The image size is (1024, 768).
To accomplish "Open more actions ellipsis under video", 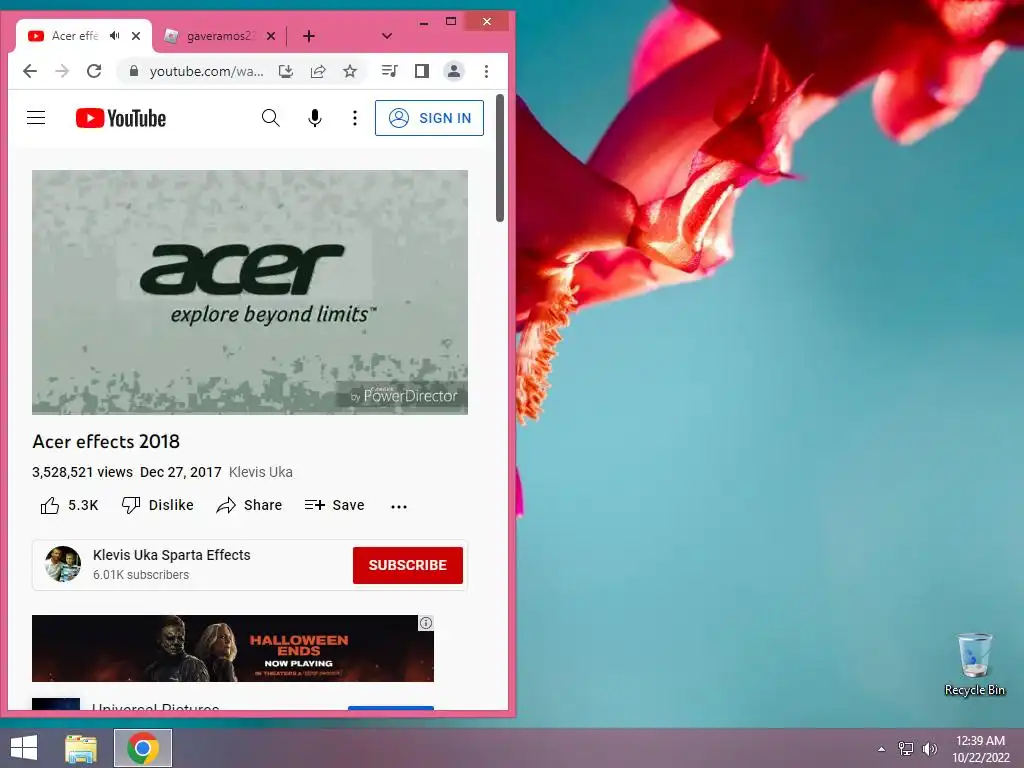I will coord(399,506).
